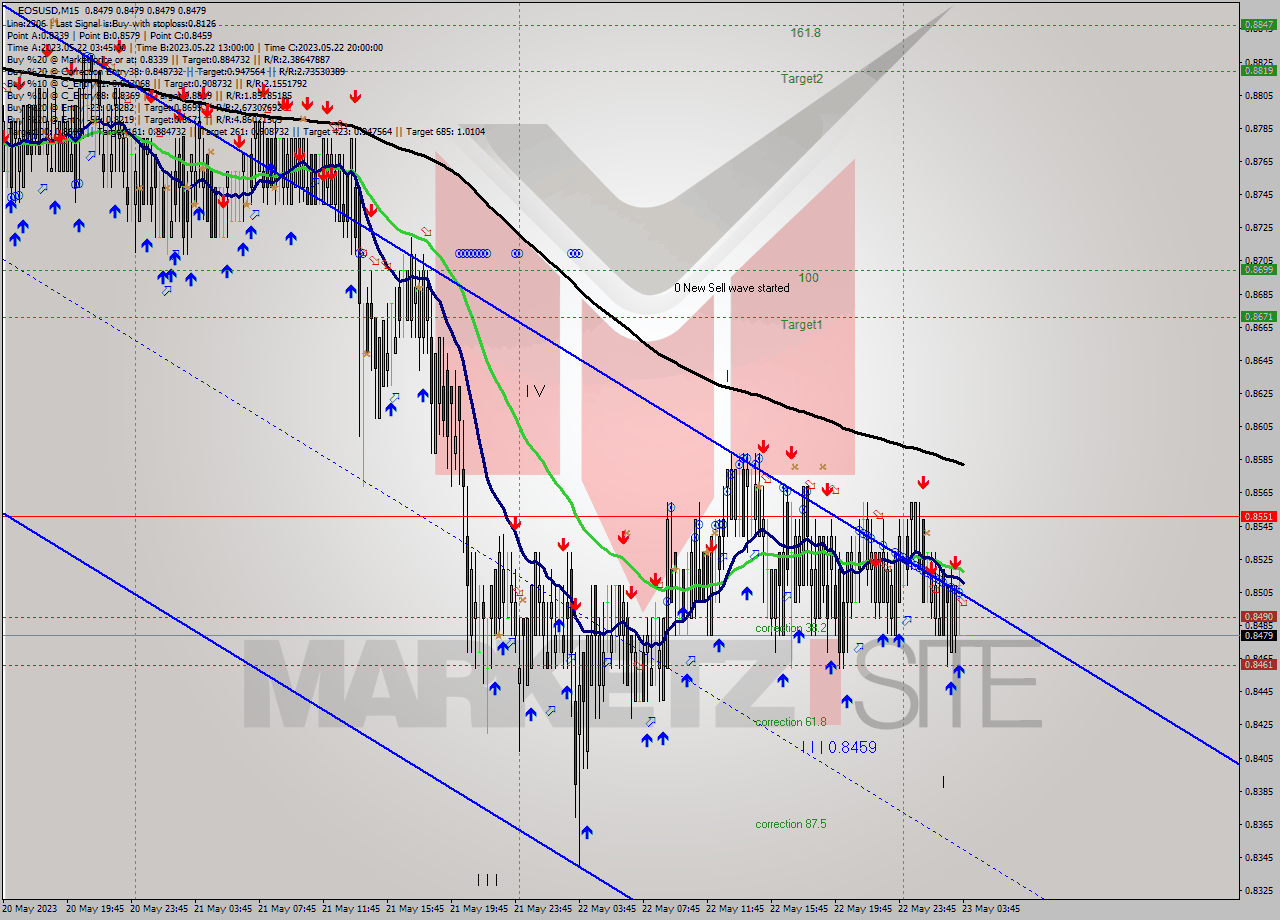Select the 'Target2' label
The width and height of the screenshot is (1280, 920).
(802, 78)
